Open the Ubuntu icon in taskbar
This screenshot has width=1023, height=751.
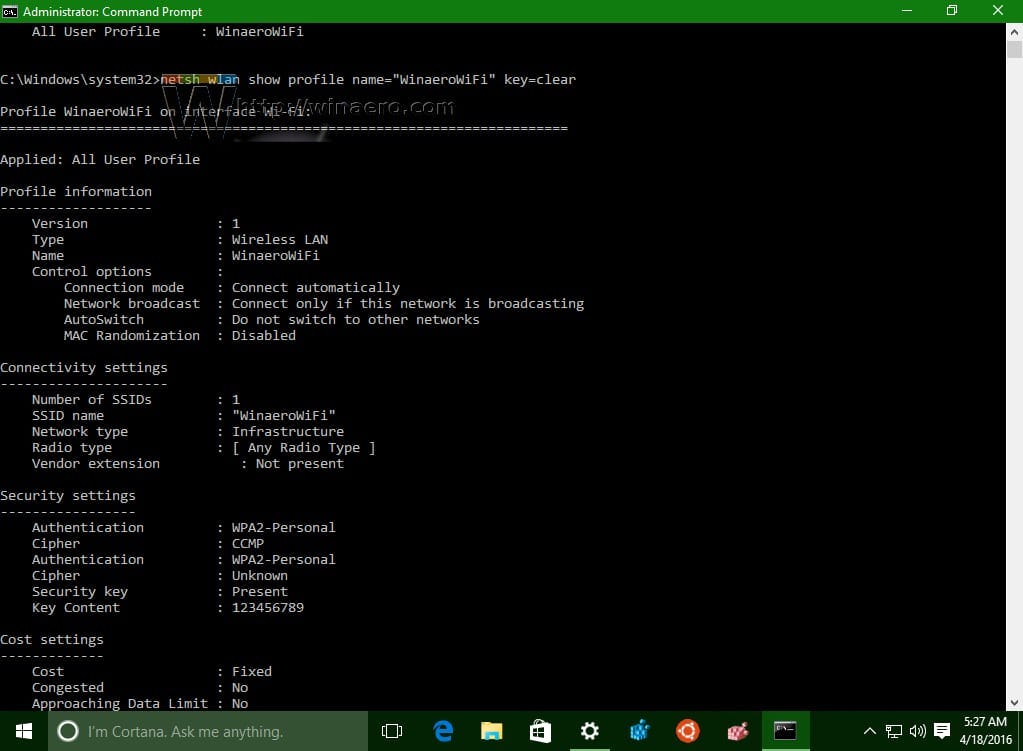[x=688, y=731]
